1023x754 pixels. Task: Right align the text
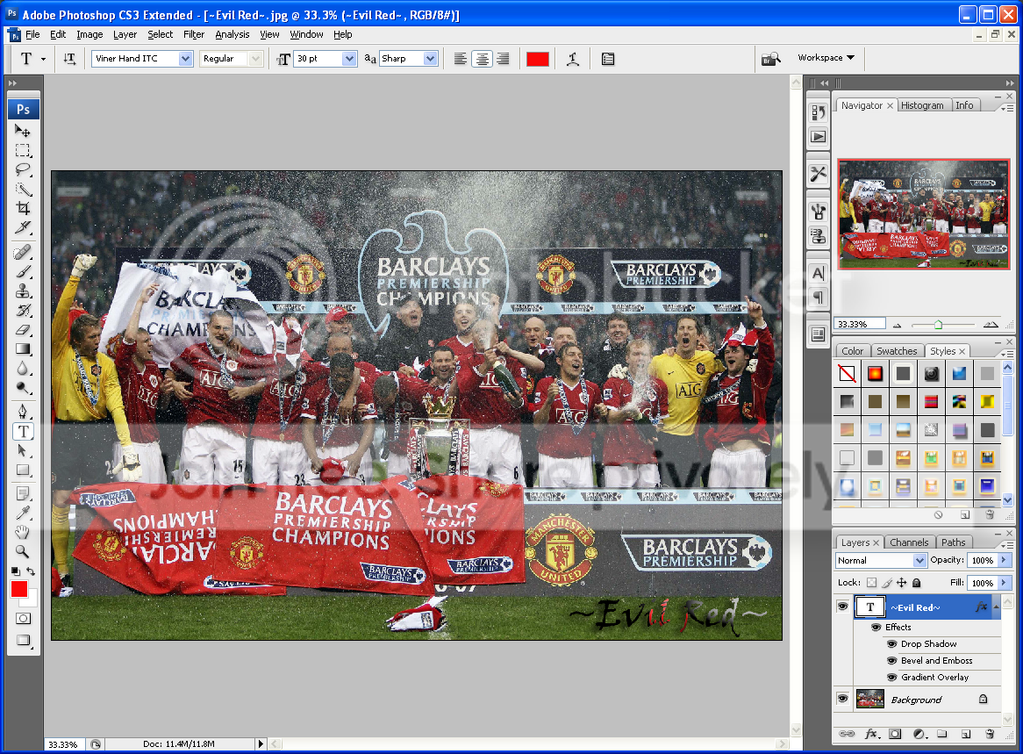pyautogui.click(x=503, y=59)
